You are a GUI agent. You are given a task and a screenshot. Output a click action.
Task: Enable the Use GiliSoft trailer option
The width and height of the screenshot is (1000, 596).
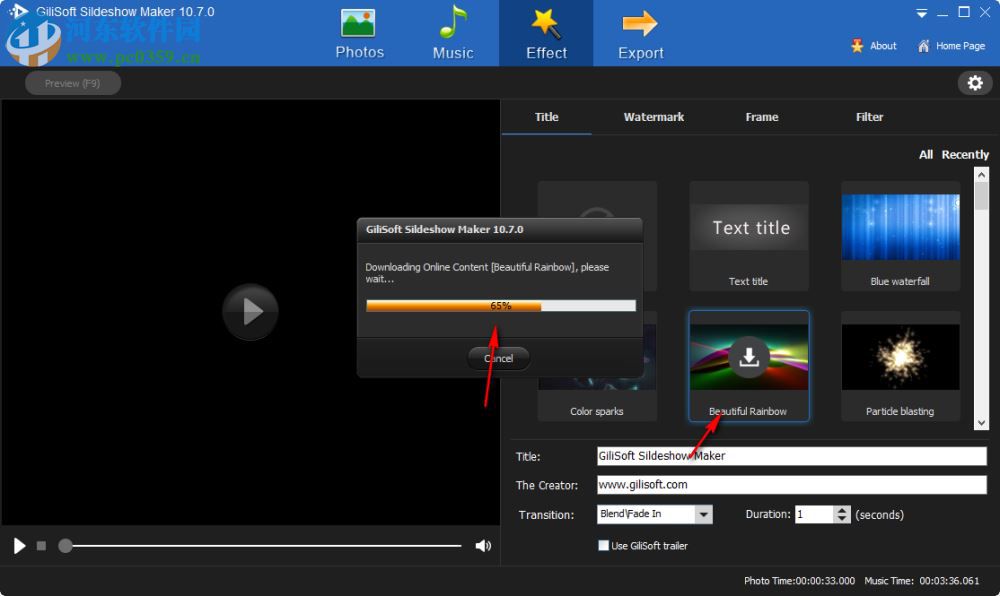click(604, 545)
